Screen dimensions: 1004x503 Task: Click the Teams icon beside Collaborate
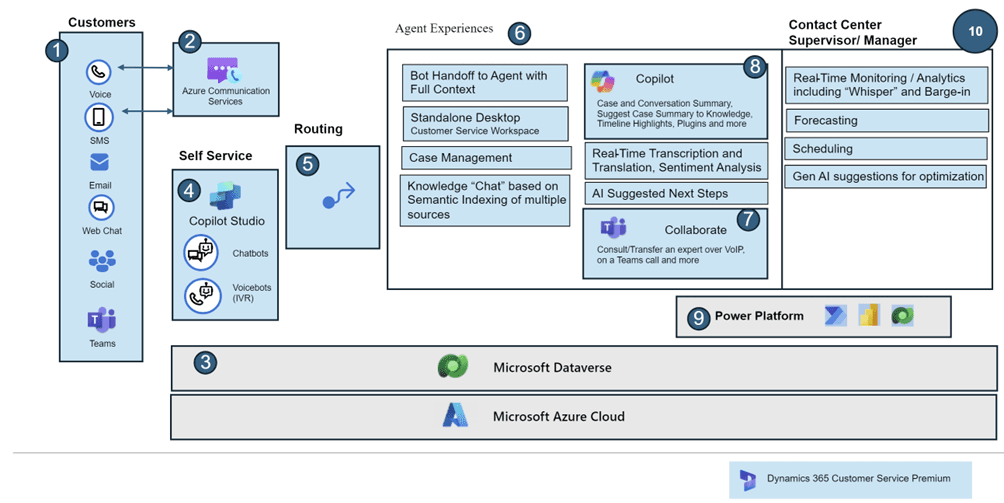point(613,228)
